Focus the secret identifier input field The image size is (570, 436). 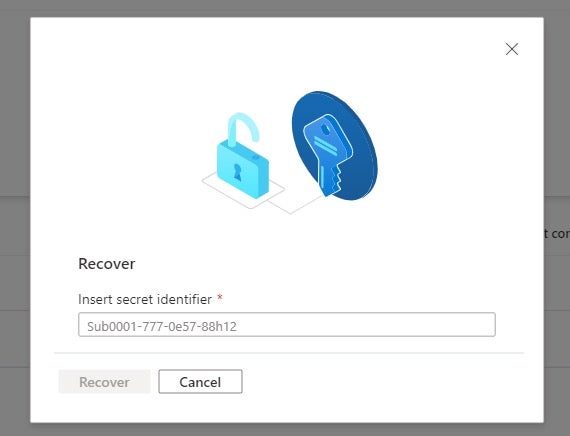(286, 324)
